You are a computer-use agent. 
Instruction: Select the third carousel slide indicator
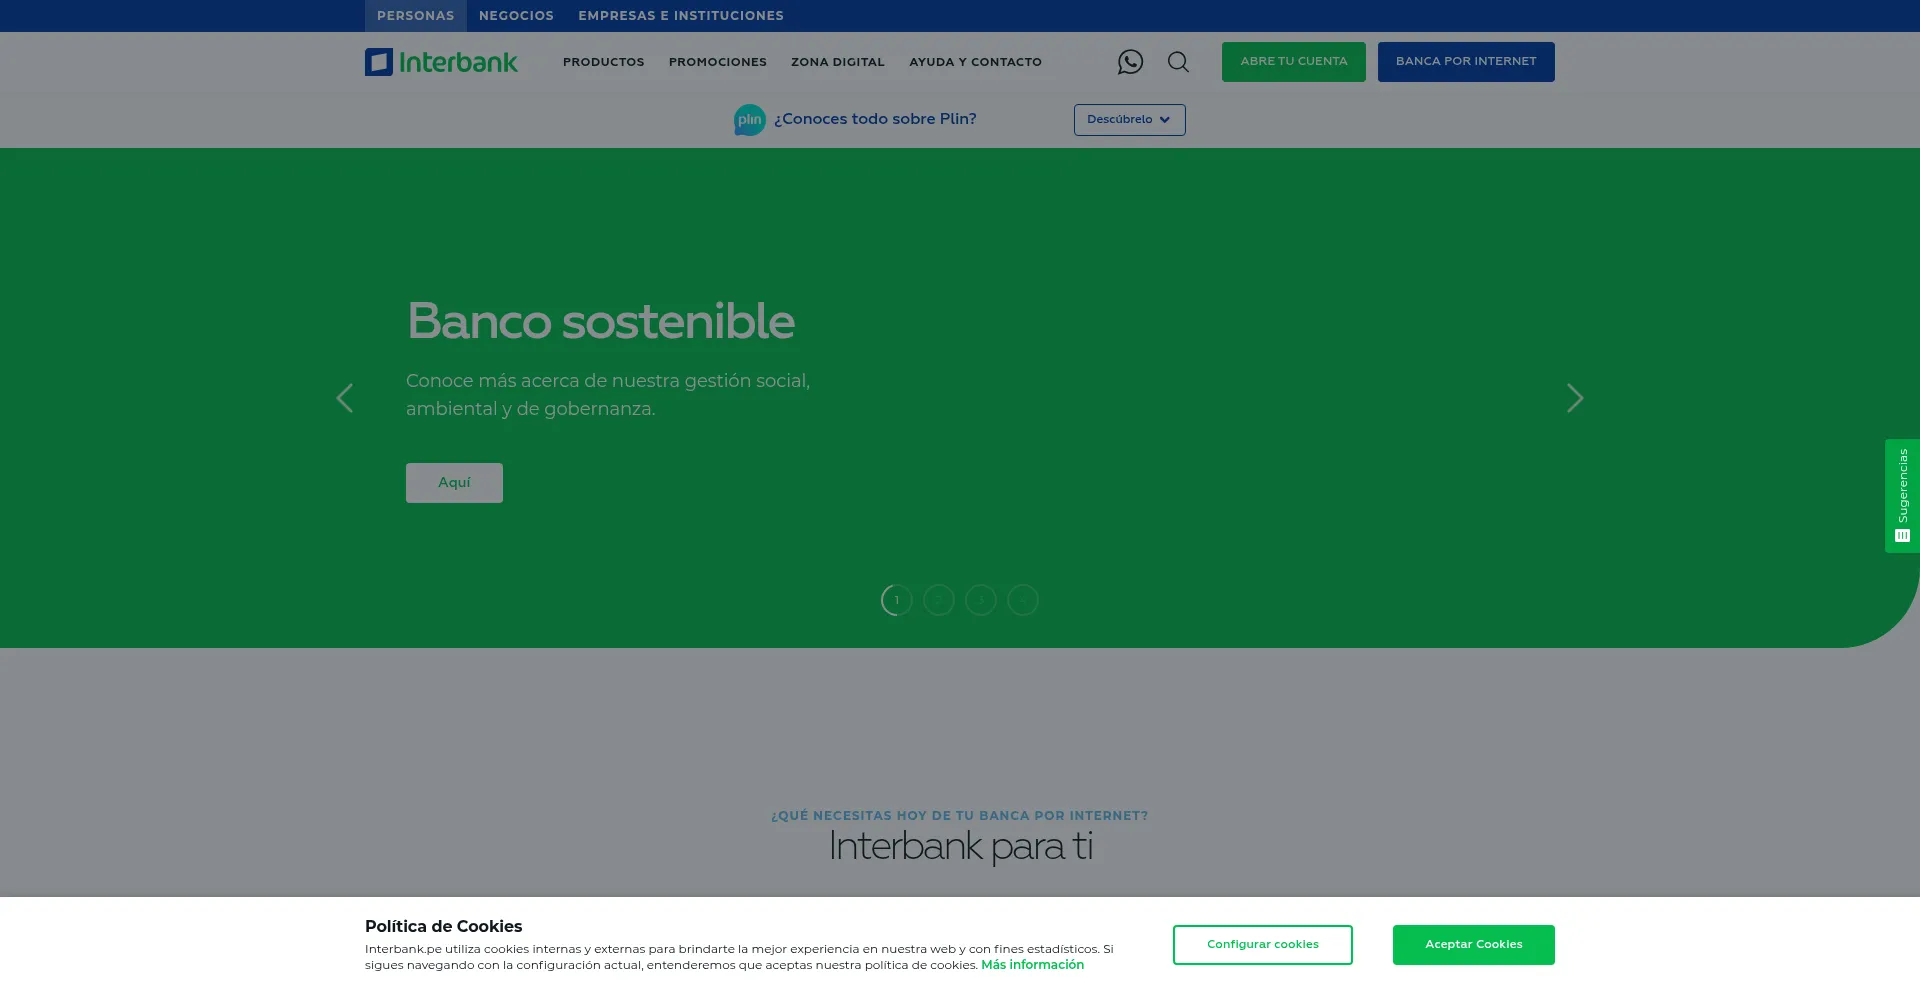(x=980, y=600)
